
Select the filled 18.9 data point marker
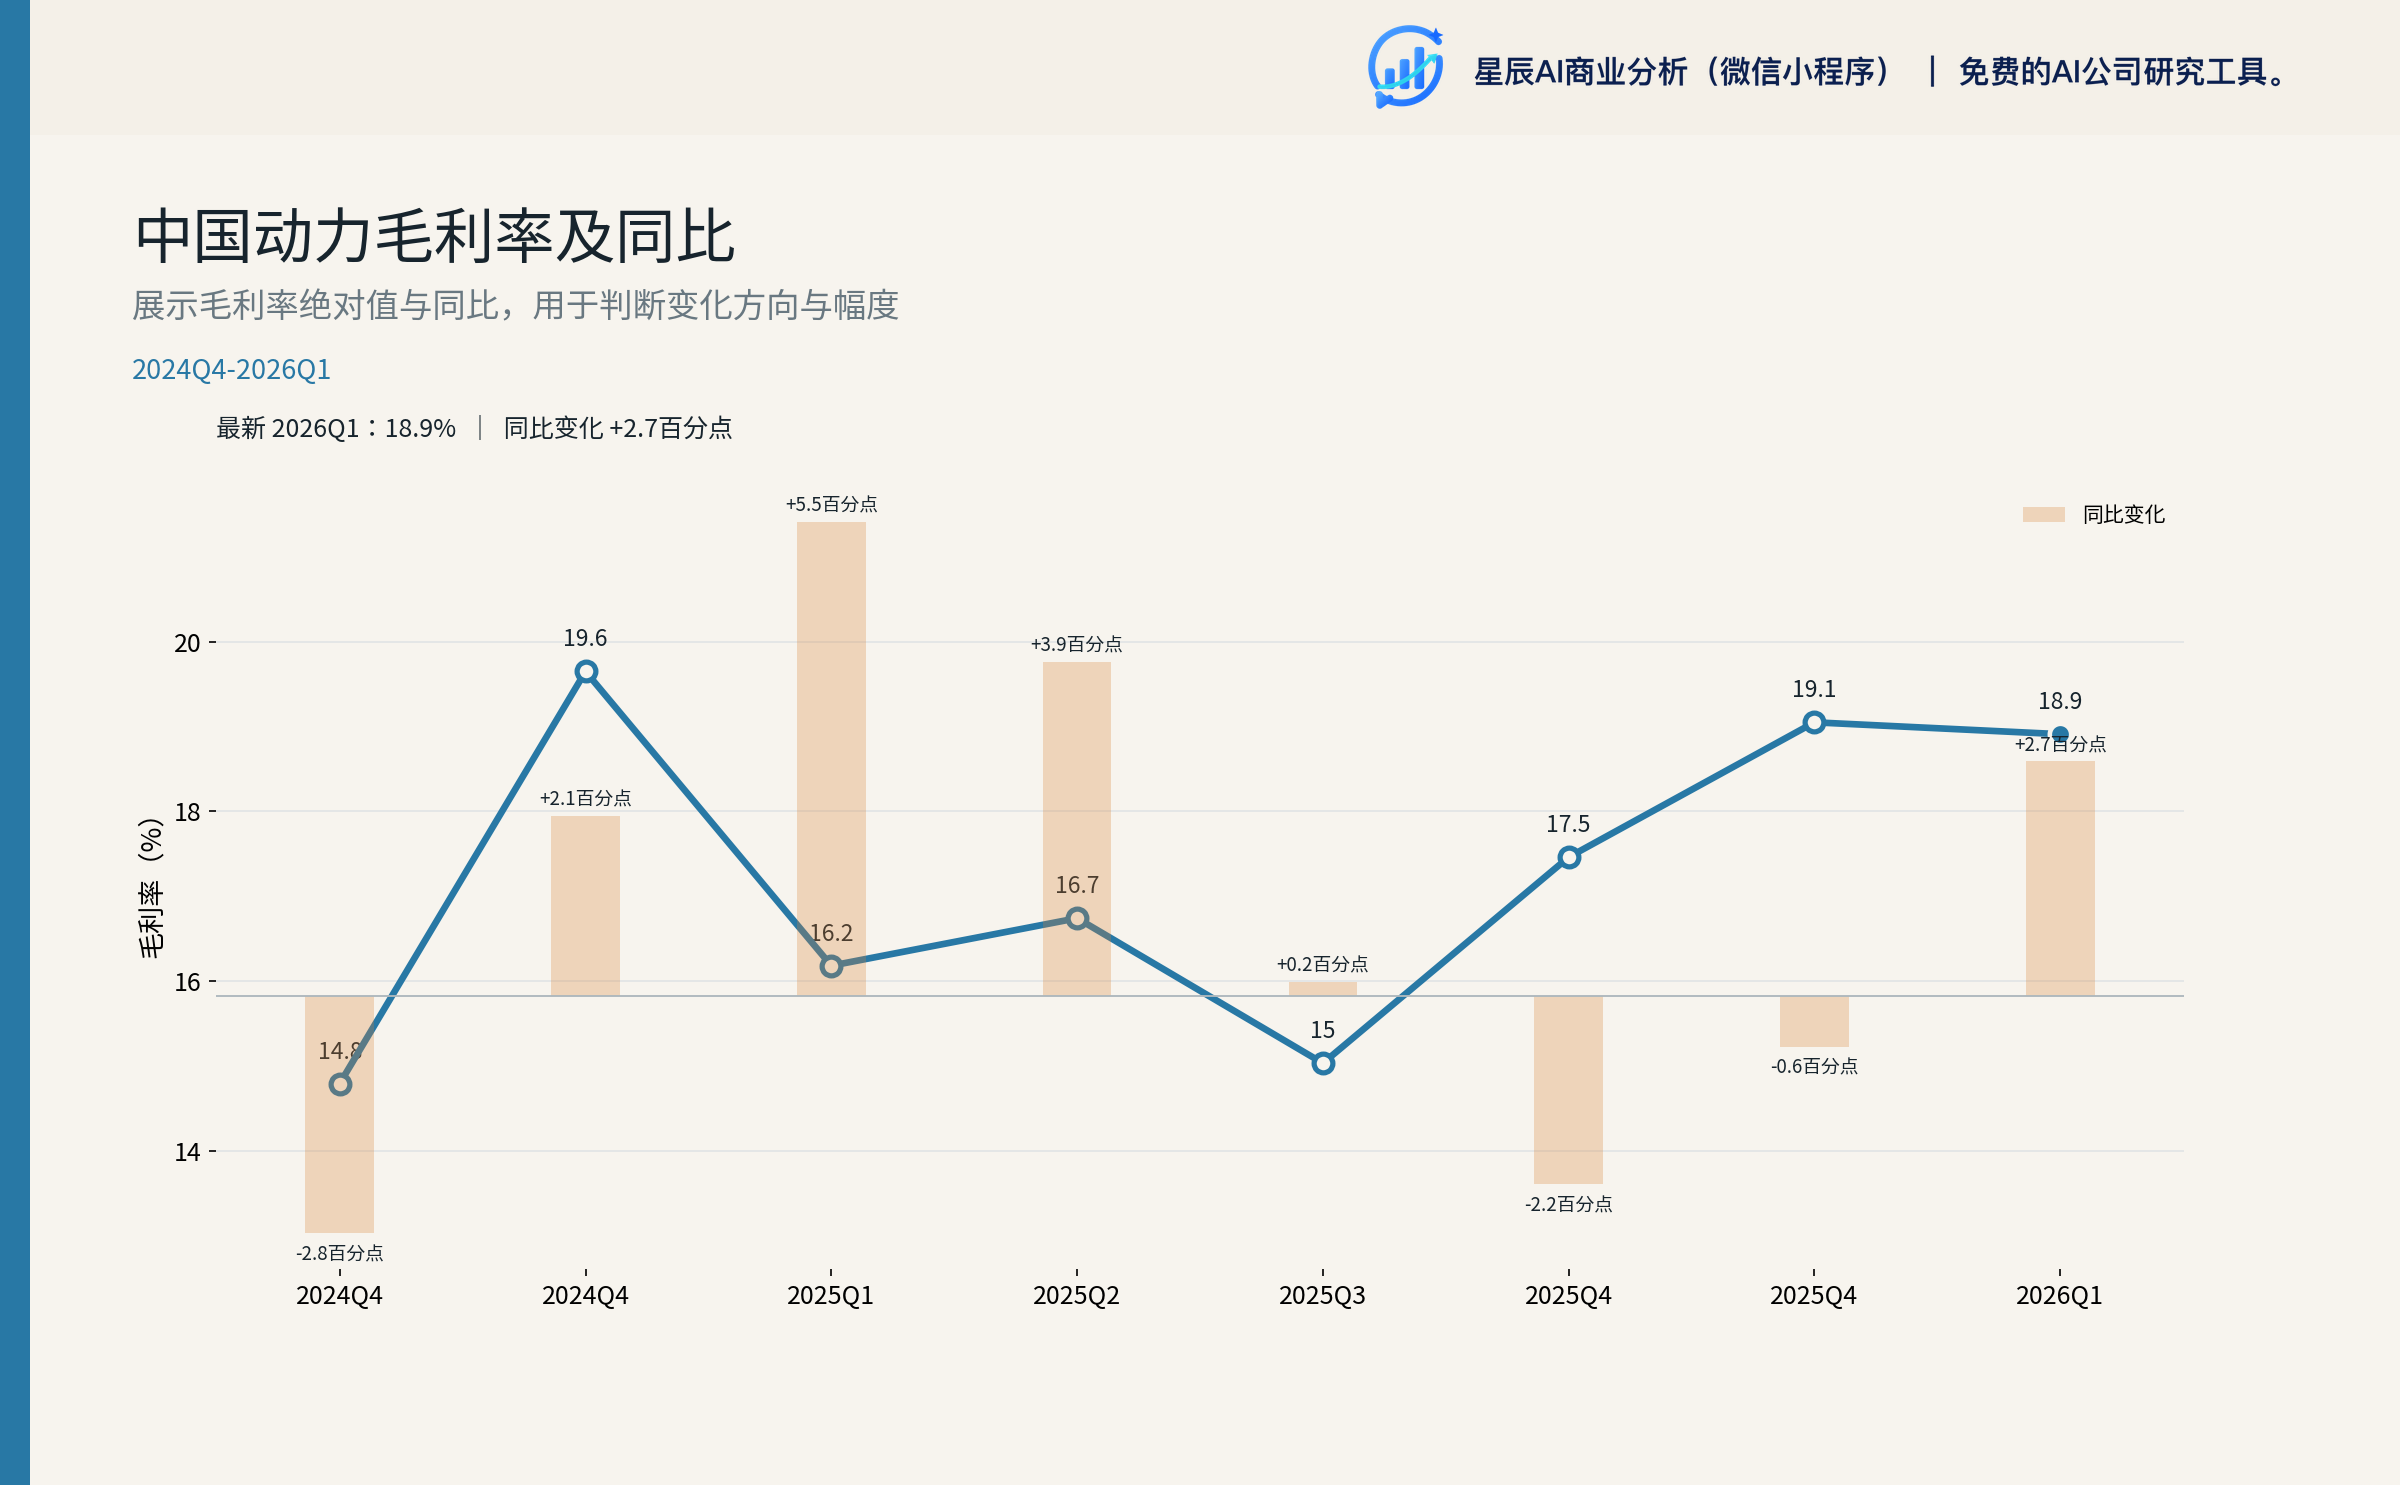[x=2060, y=734]
